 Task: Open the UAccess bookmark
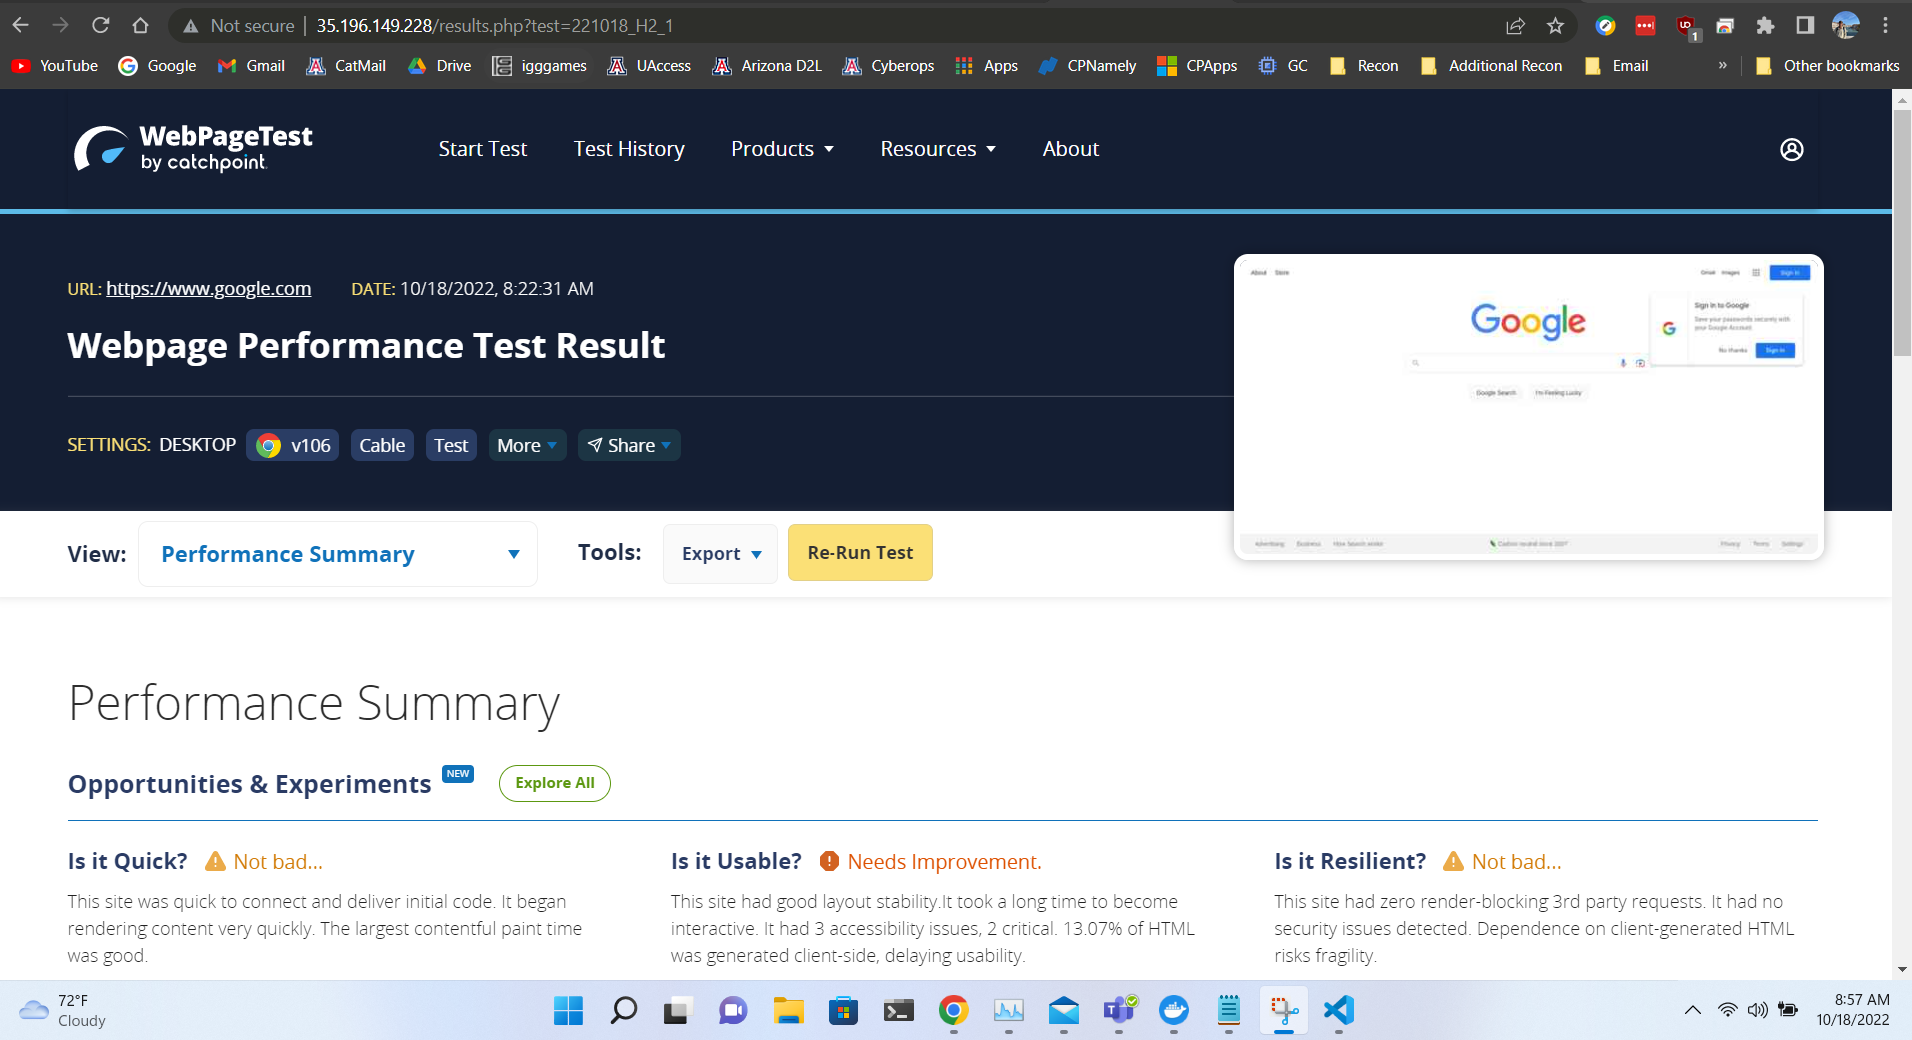(650, 66)
